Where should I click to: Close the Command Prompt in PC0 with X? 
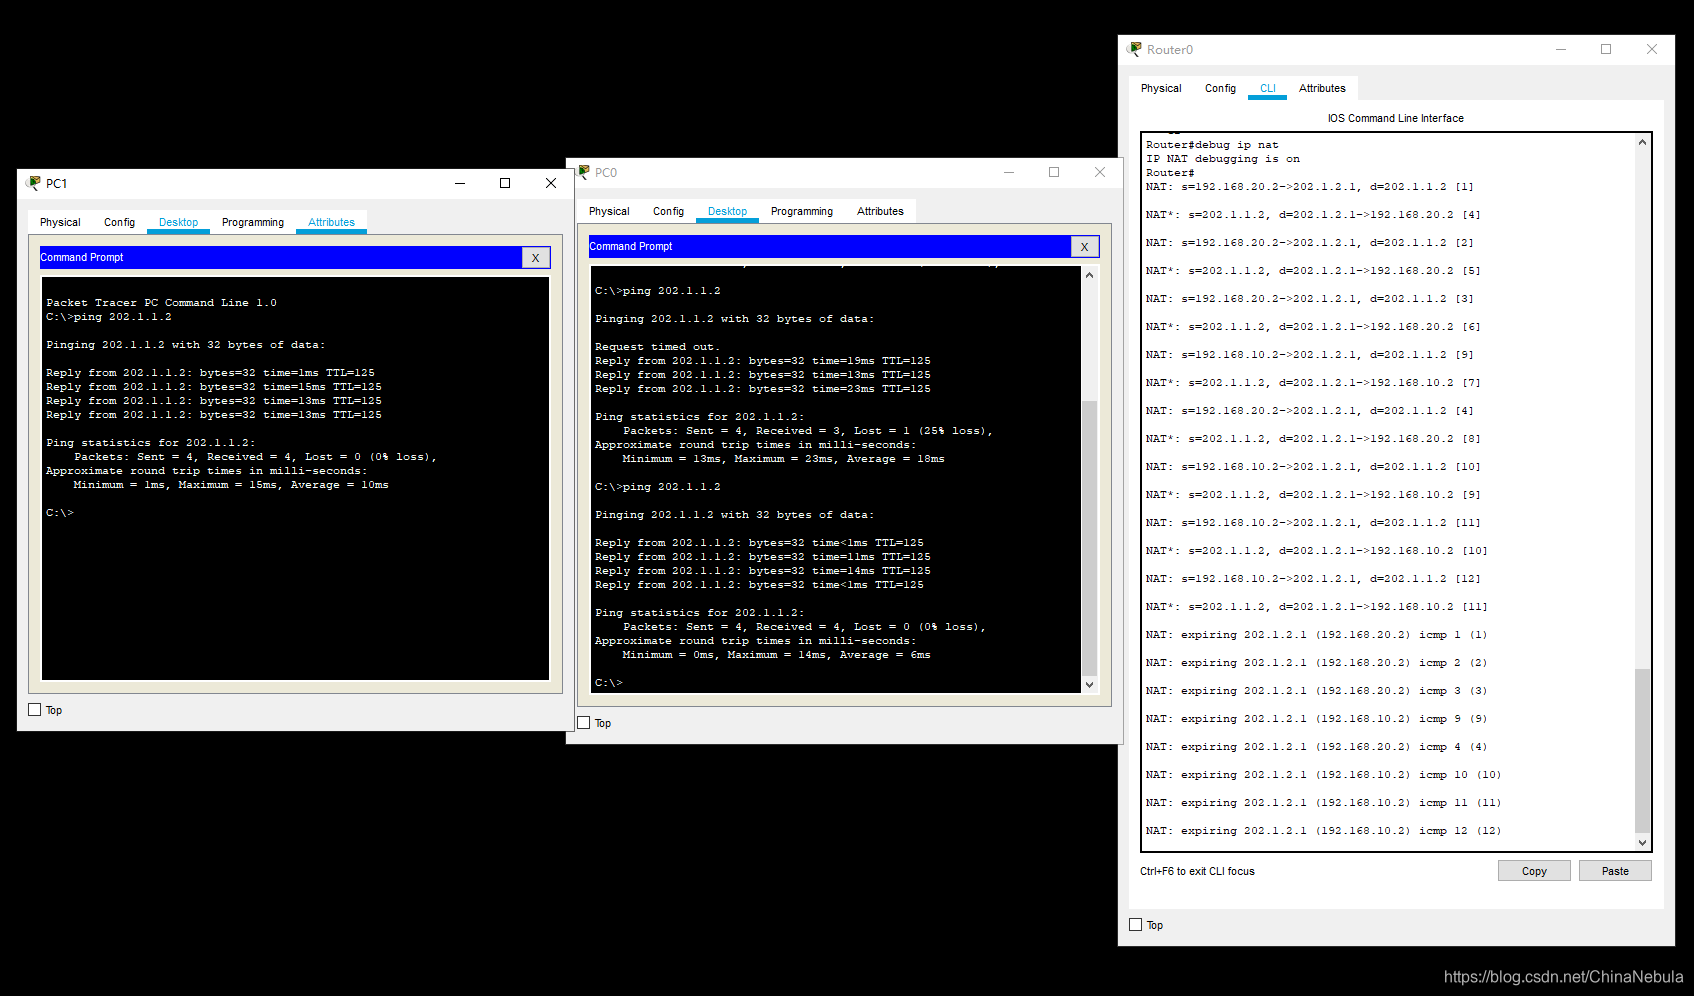[x=1084, y=246]
